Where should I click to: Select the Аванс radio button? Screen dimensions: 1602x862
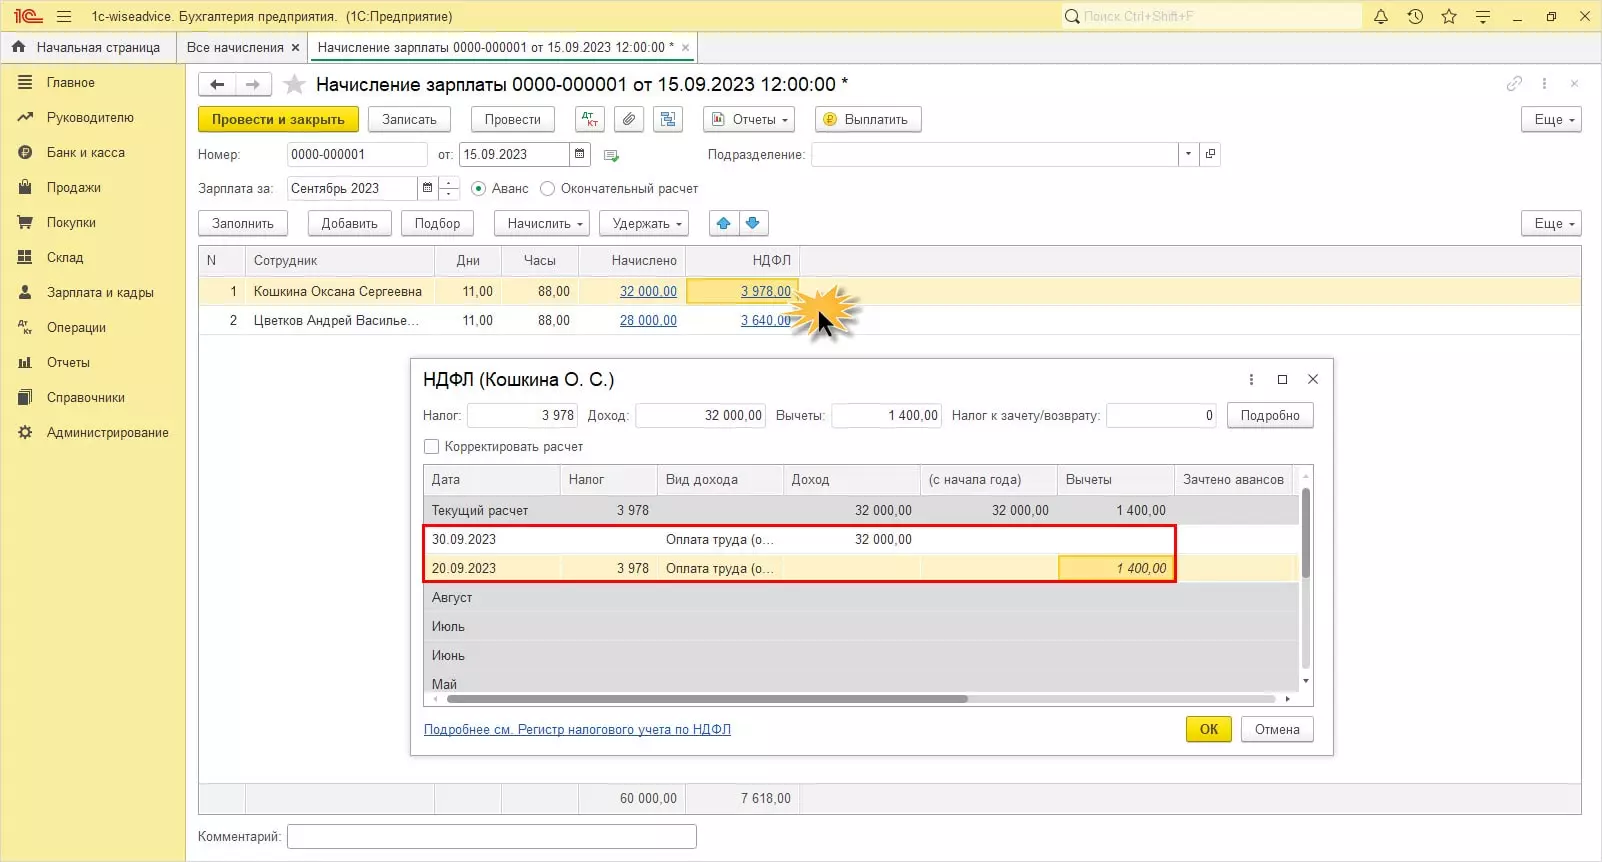pyautogui.click(x=479, y=188)
